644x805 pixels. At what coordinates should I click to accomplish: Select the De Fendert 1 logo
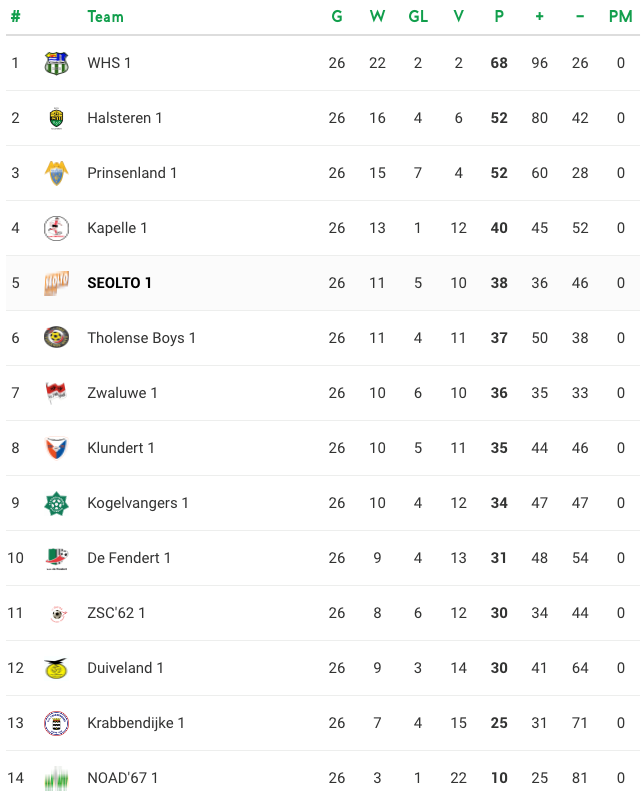pyautogui.click(x=56, y=559)
